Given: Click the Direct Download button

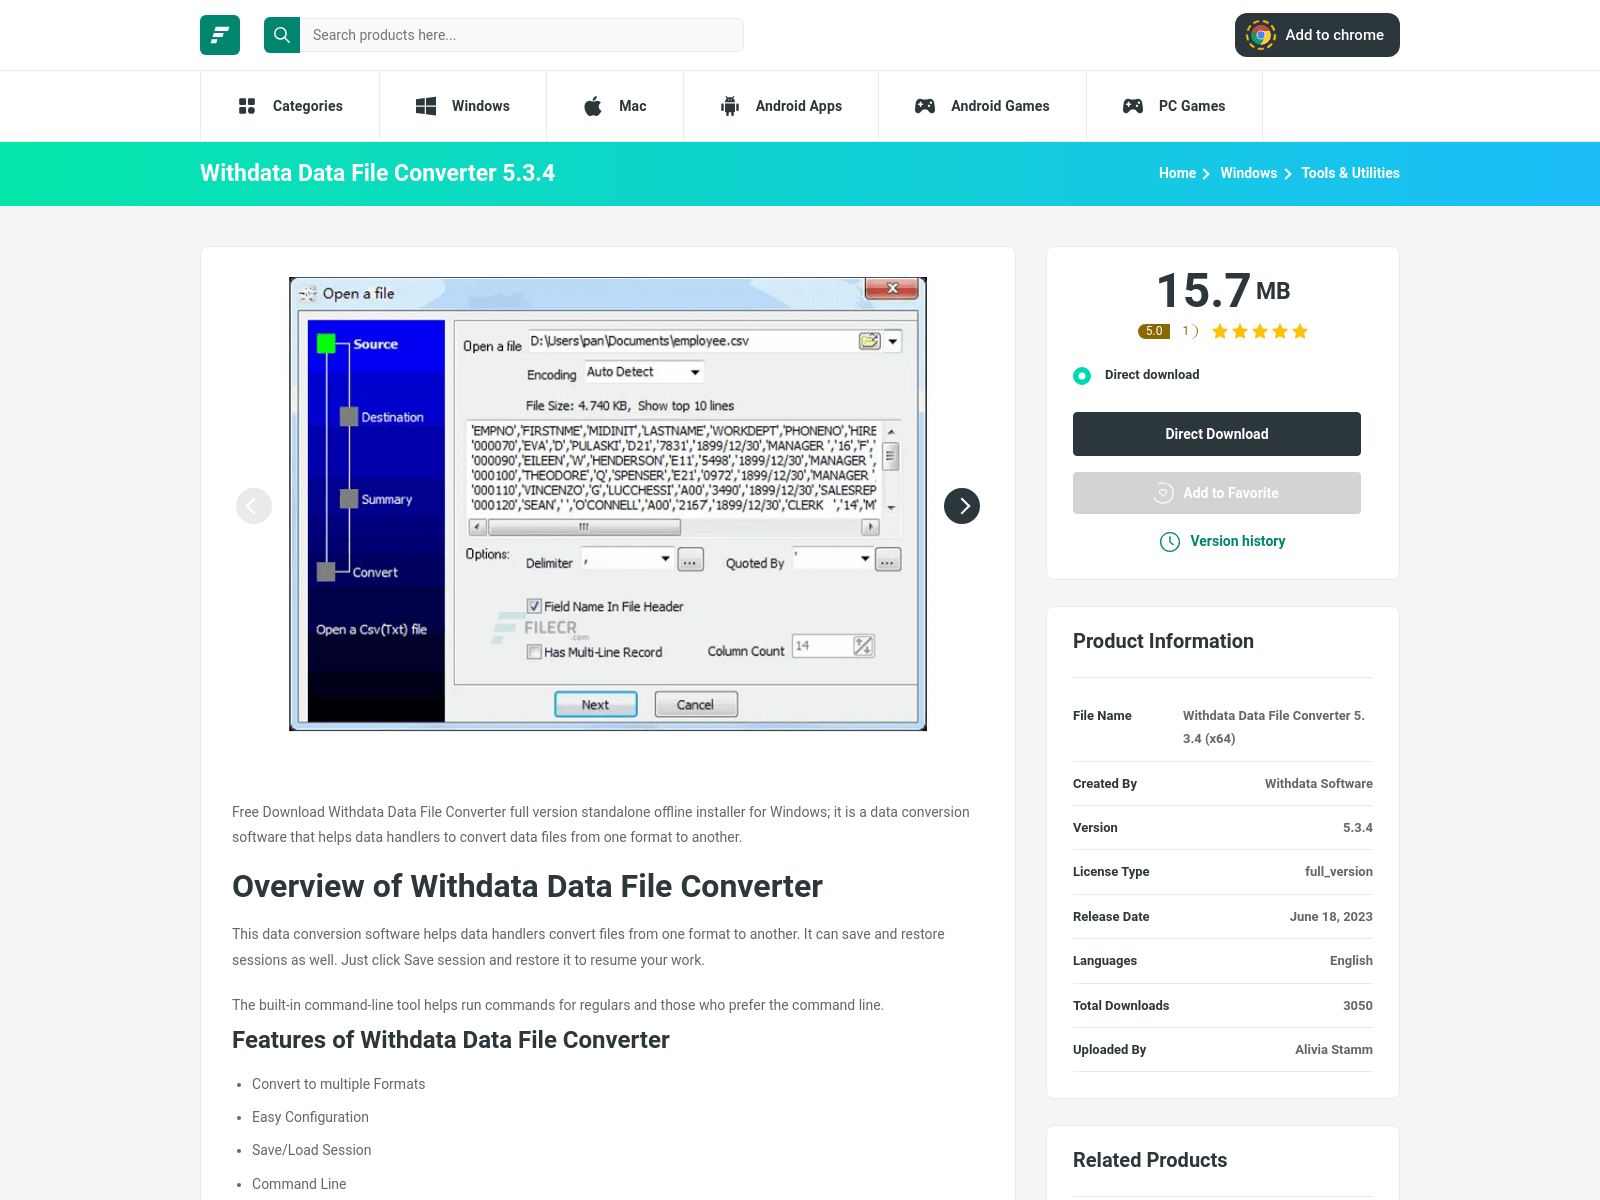Looking at the screenshot, I should click(x=1217, y=434).
